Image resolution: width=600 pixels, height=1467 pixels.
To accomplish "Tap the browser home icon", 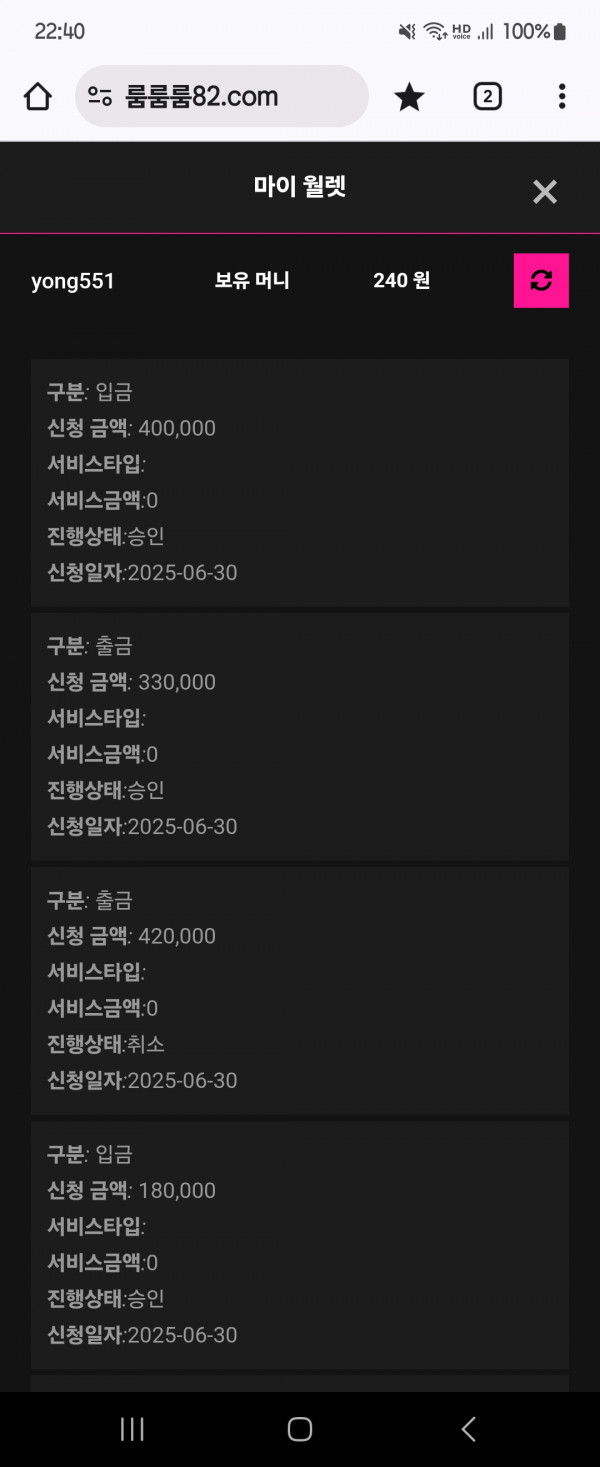I will pos(37,96).
